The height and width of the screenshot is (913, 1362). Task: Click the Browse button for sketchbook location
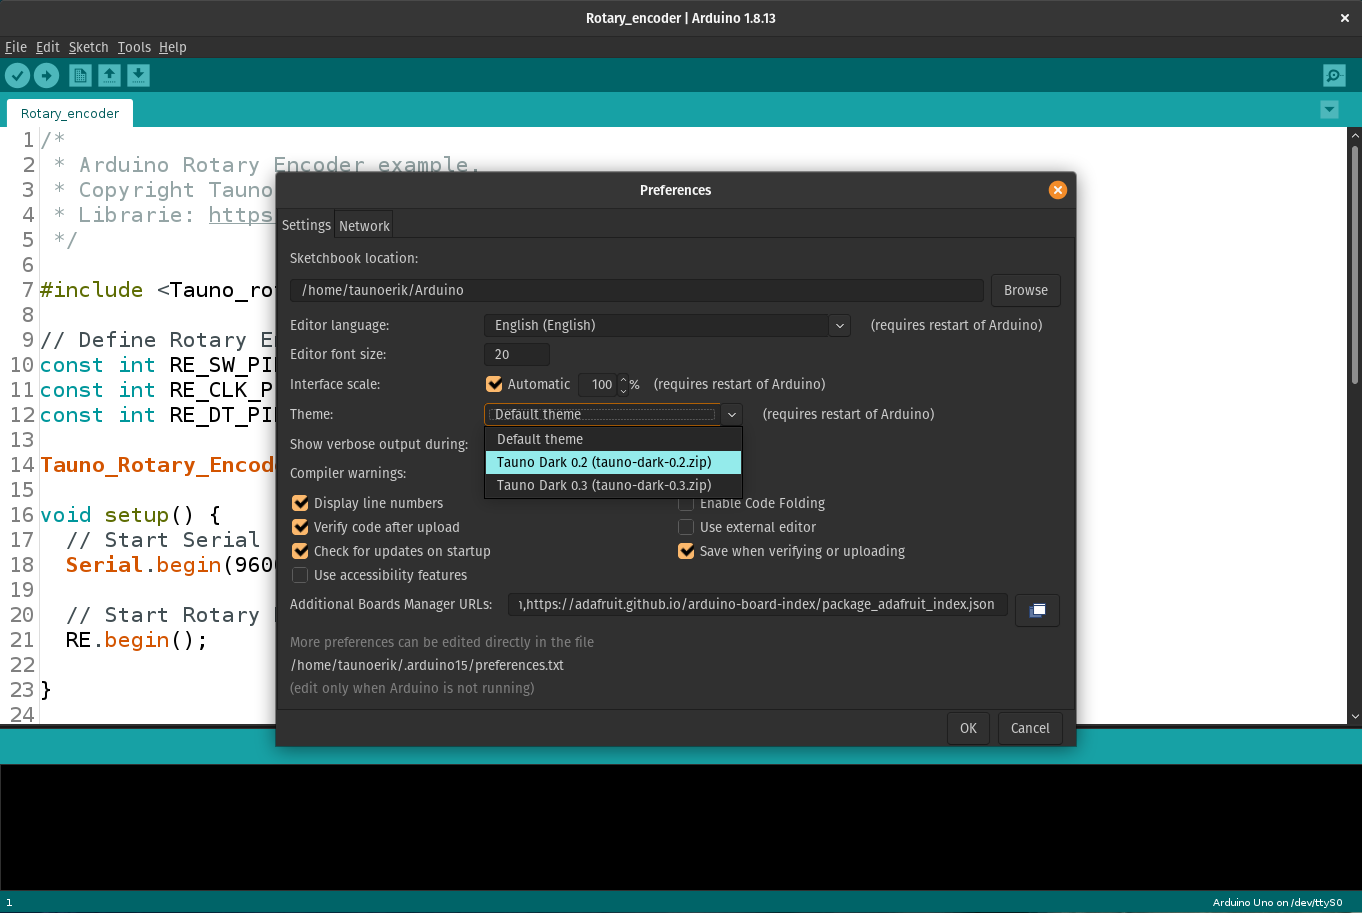(x=1025, y=290)
